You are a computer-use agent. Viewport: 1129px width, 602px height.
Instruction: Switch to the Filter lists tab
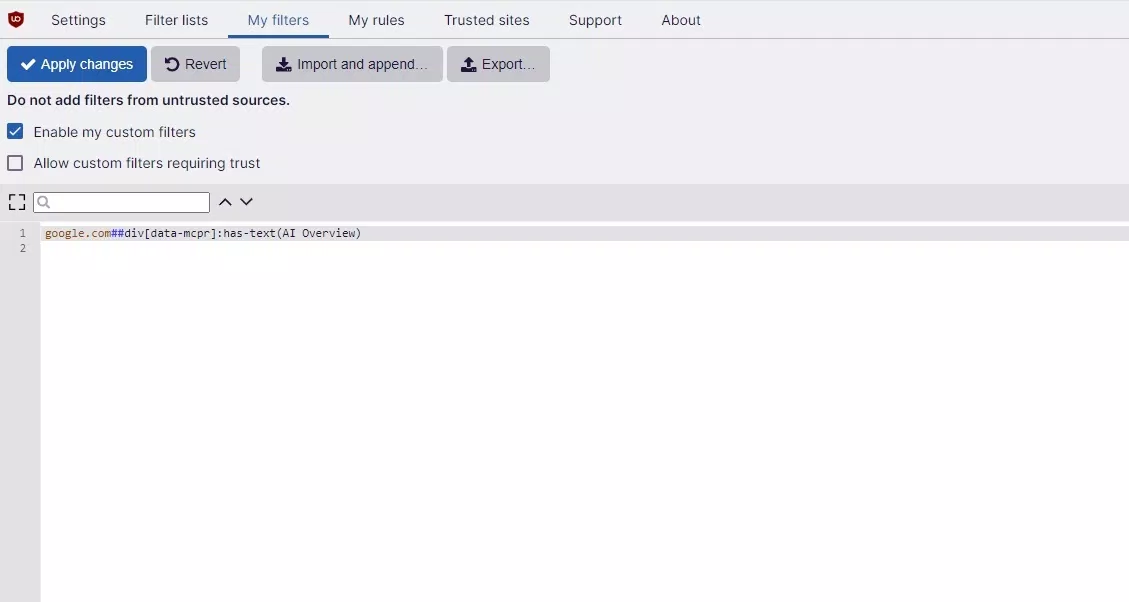(176, 20)
